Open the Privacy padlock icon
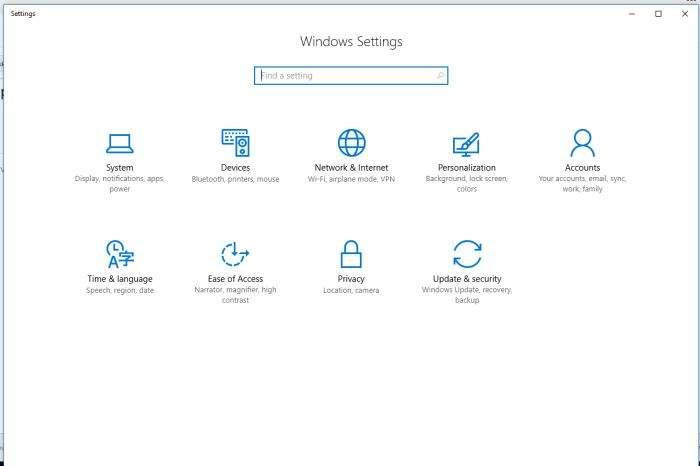The height and width of the screenshot is (466, 700). (351, 254)
